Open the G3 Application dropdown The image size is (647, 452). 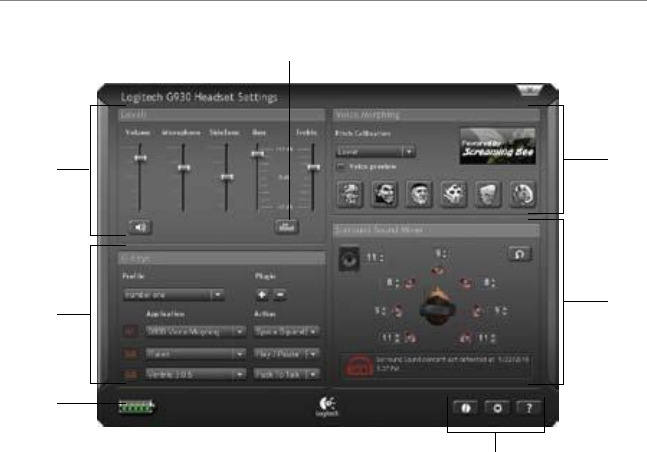point(196,374)
